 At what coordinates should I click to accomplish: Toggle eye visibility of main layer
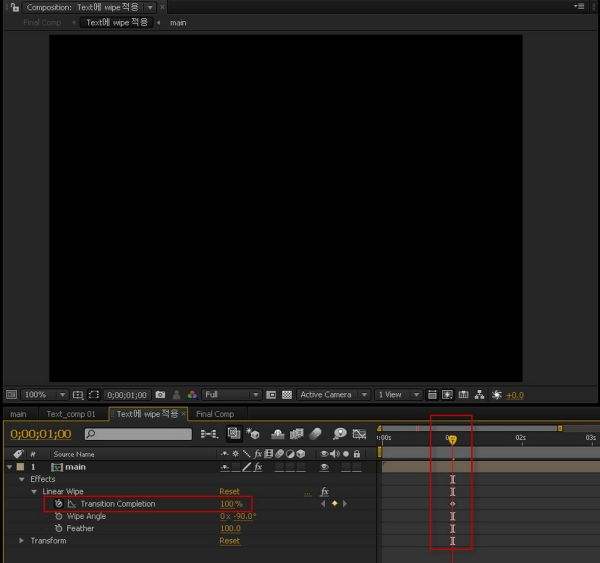pos(324,467)
